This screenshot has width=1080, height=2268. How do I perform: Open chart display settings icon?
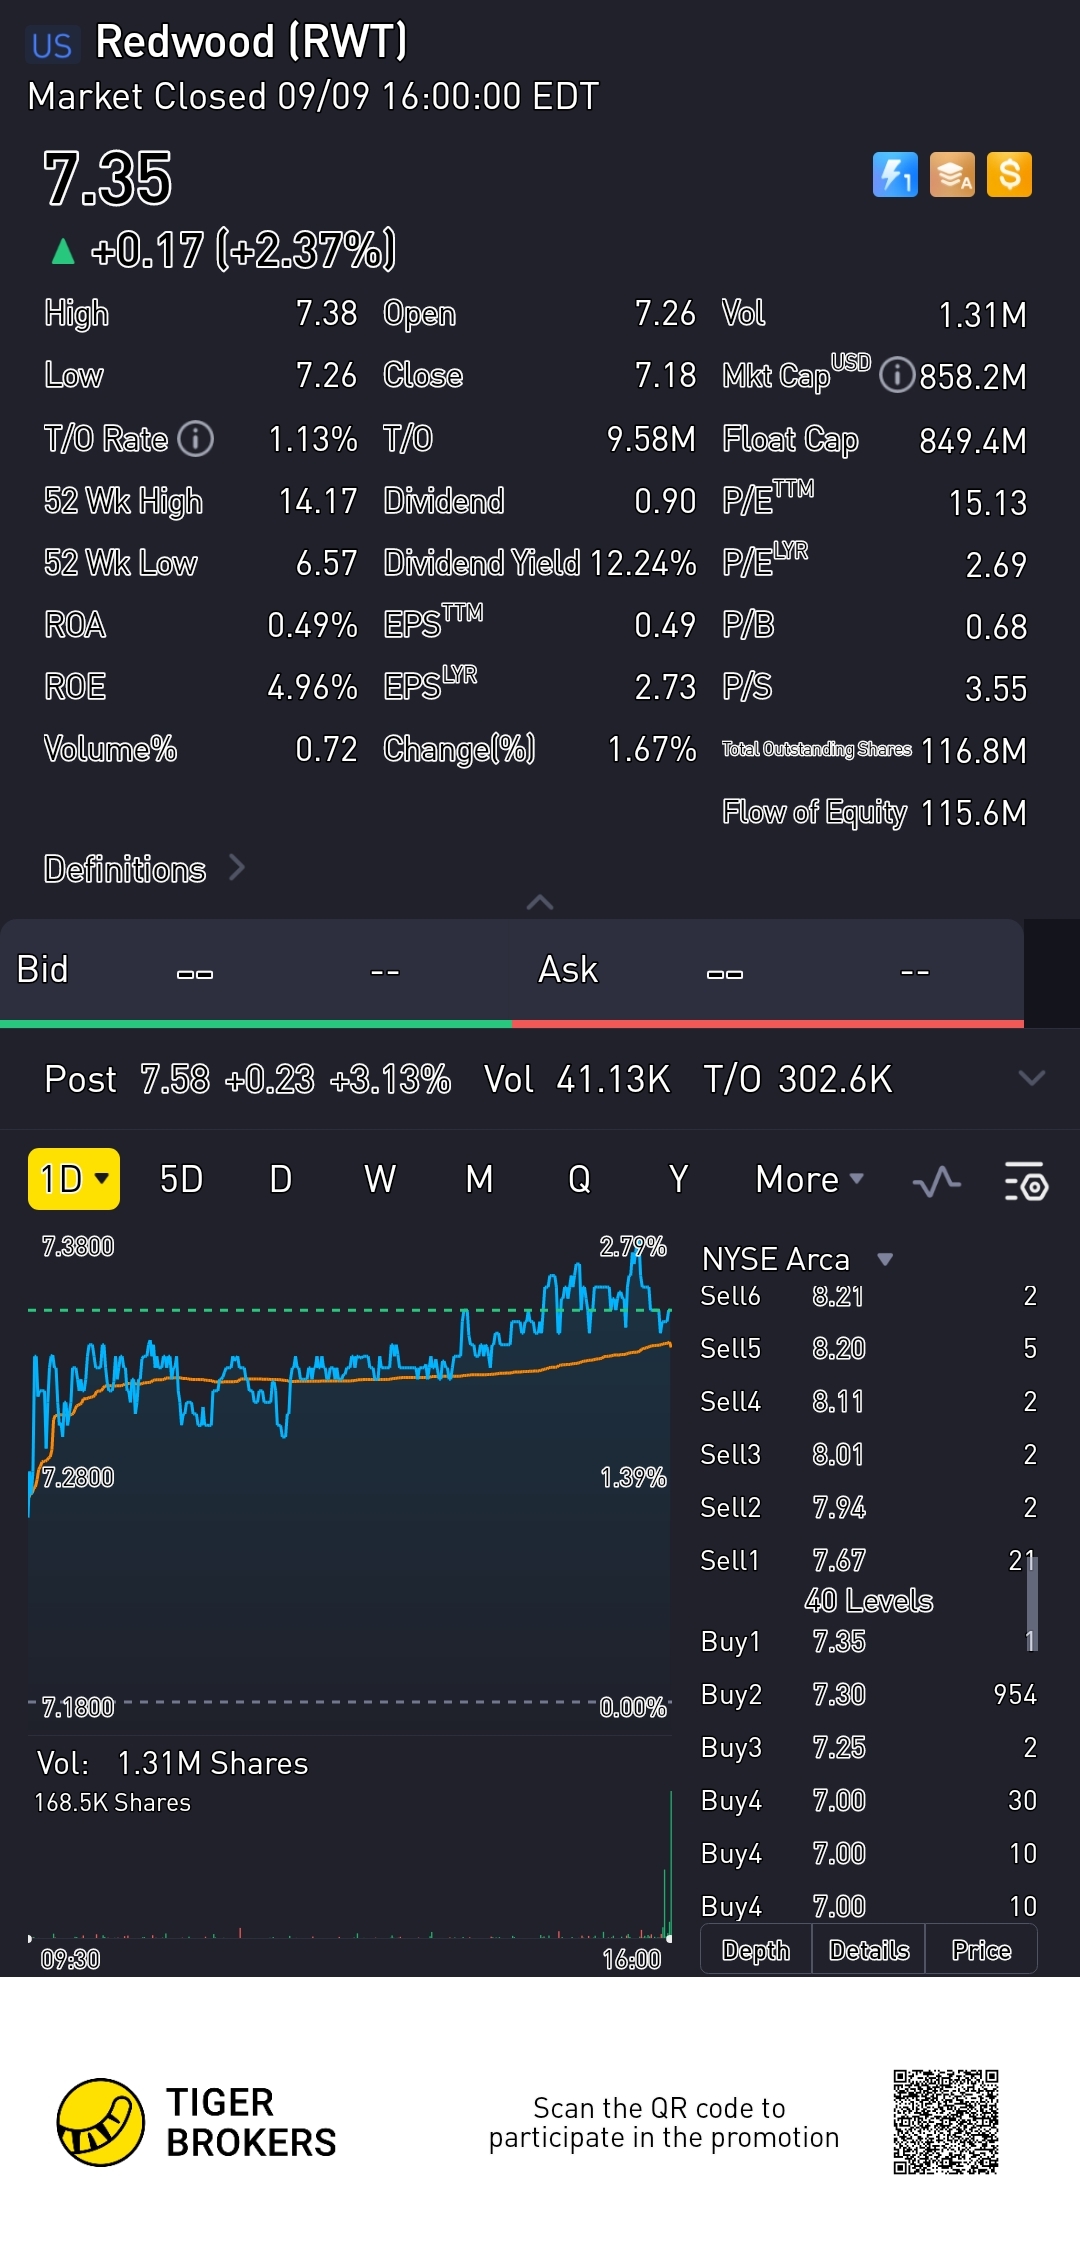1025,1182
